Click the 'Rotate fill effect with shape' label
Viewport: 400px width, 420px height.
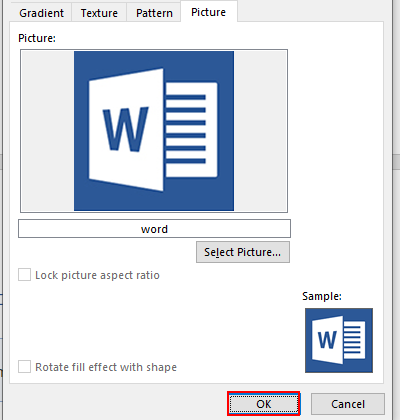click(x=106, y=367)
